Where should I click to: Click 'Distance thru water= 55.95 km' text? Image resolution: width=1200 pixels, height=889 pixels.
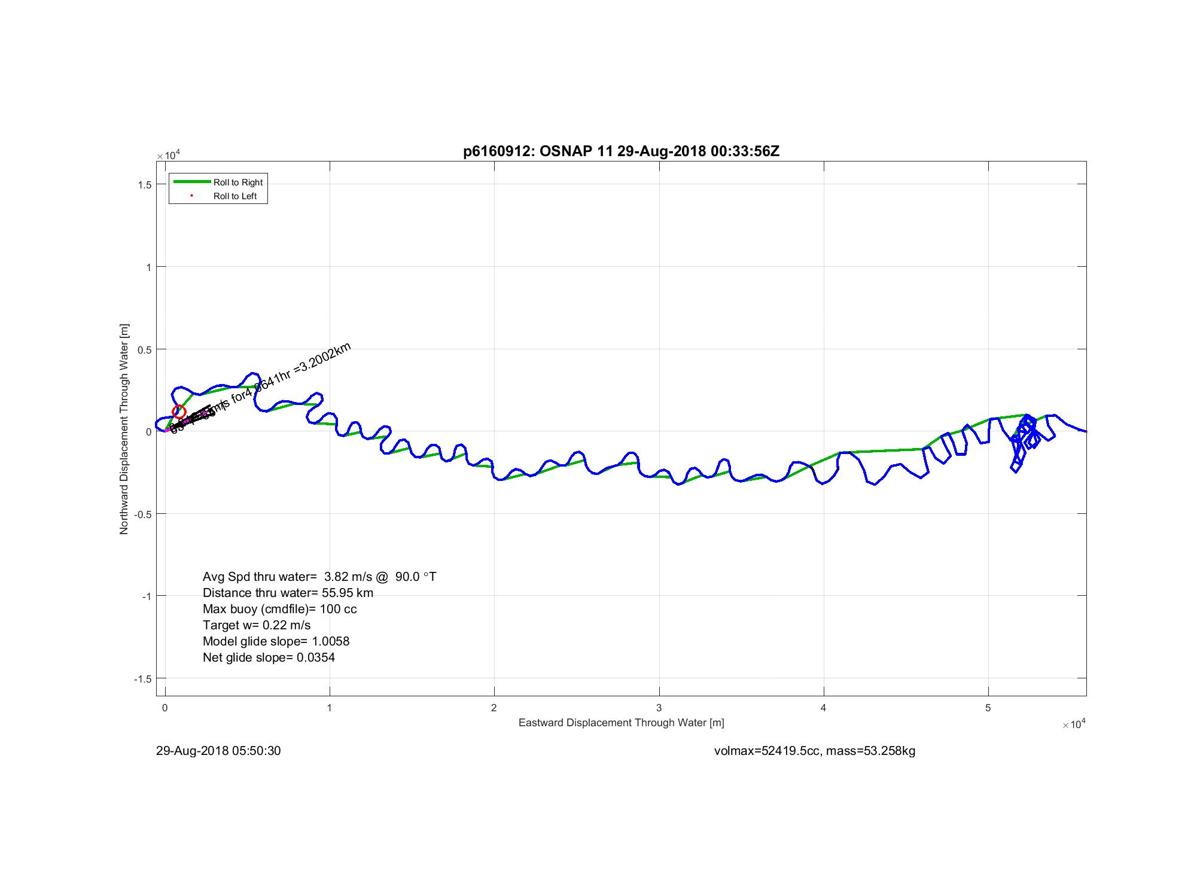[288, 593]
